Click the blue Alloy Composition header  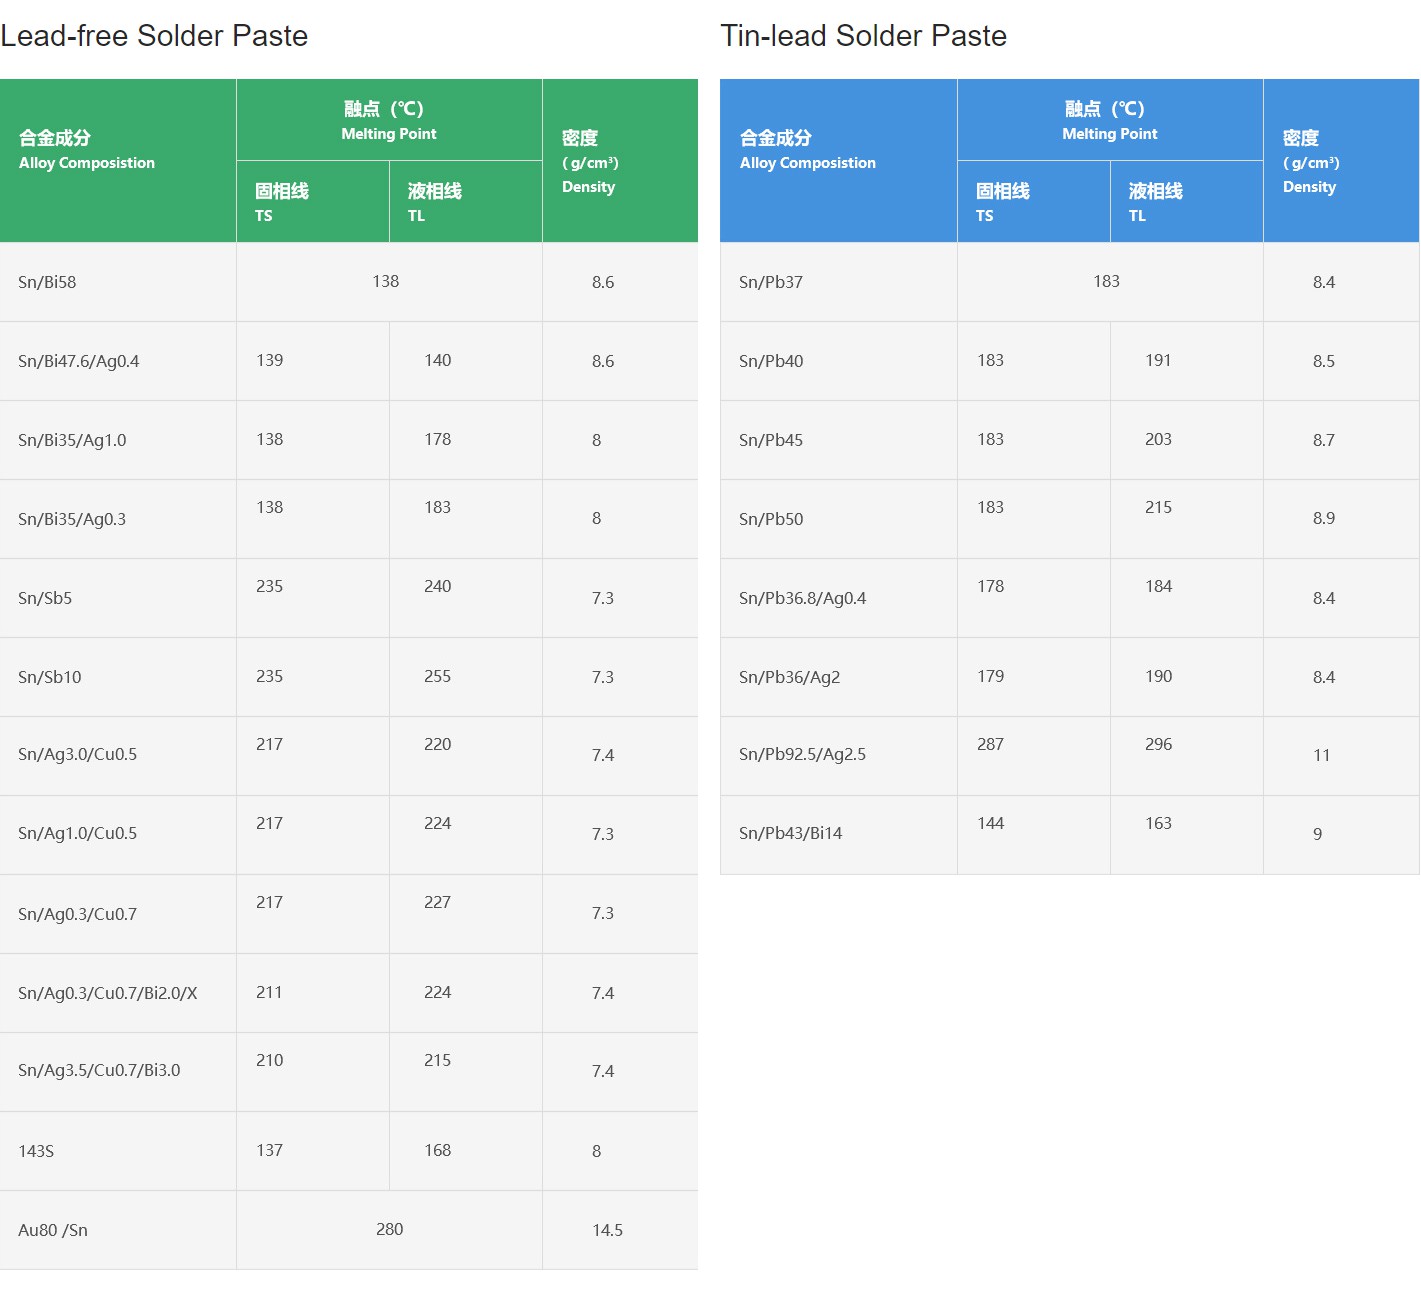(x=807, y=150)
